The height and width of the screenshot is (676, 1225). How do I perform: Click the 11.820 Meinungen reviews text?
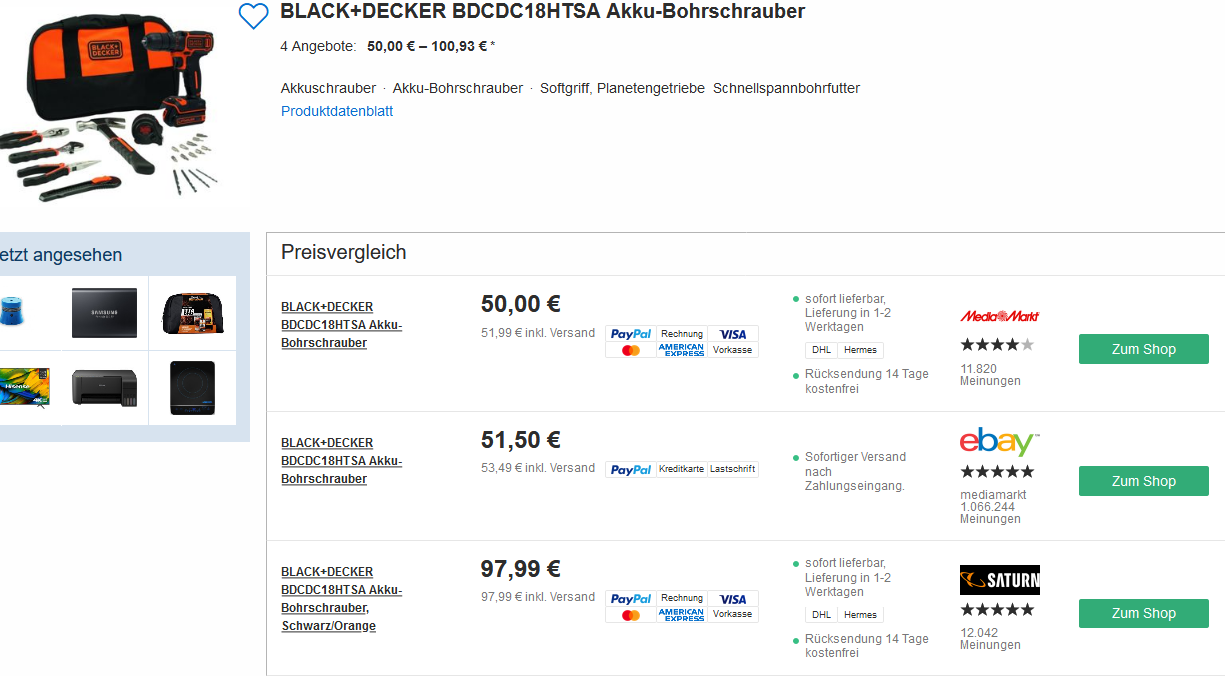point(990,375)
